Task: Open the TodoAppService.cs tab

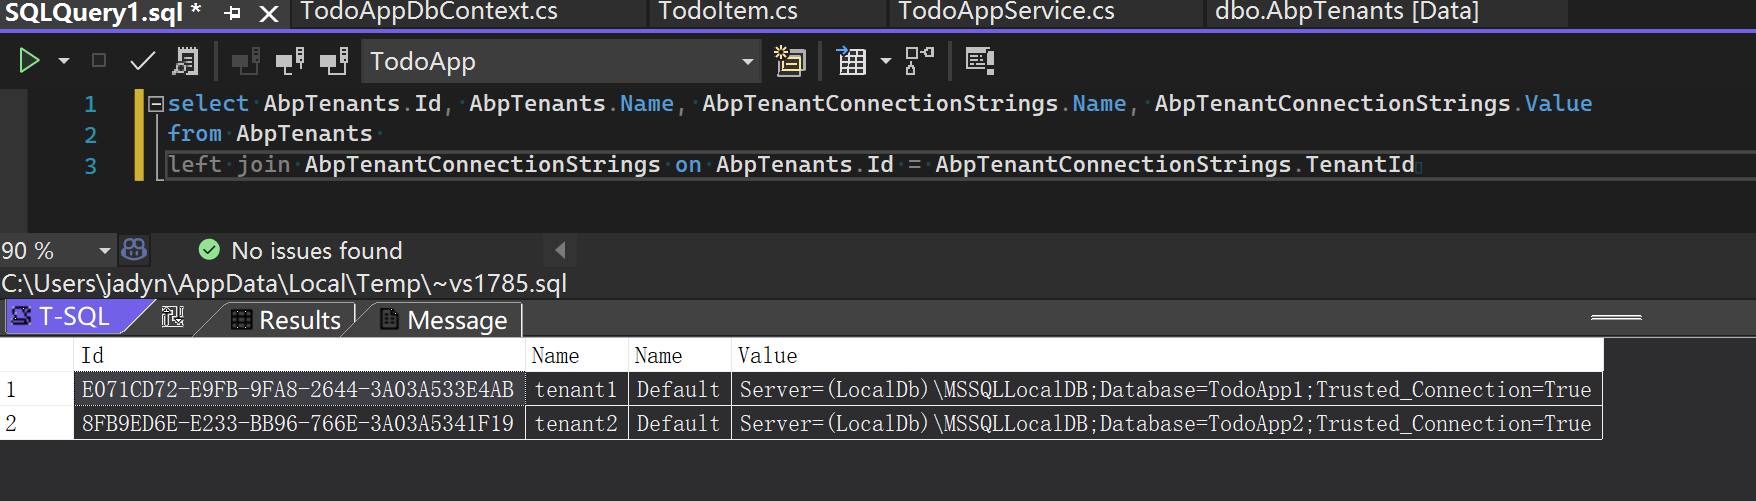Action: tap(1006, 12)
